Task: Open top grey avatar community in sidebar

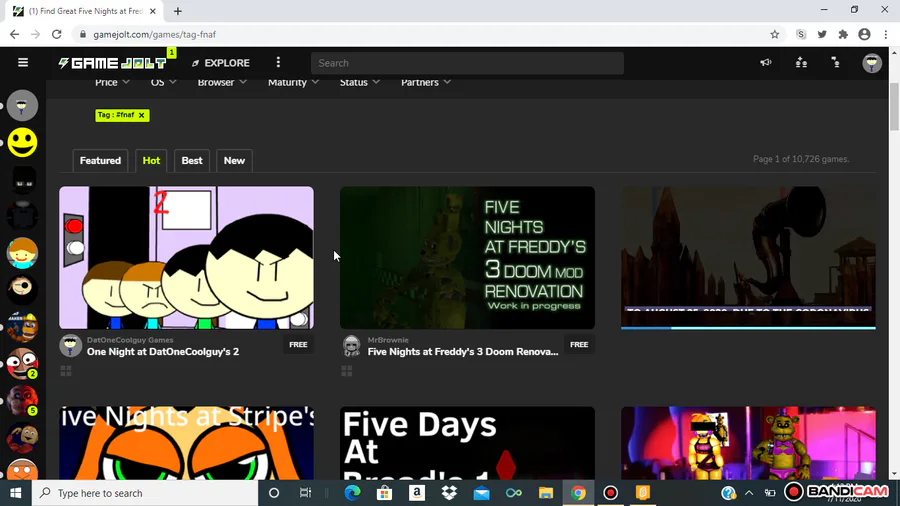Action: pyautogui.click(x=22, y=106)
